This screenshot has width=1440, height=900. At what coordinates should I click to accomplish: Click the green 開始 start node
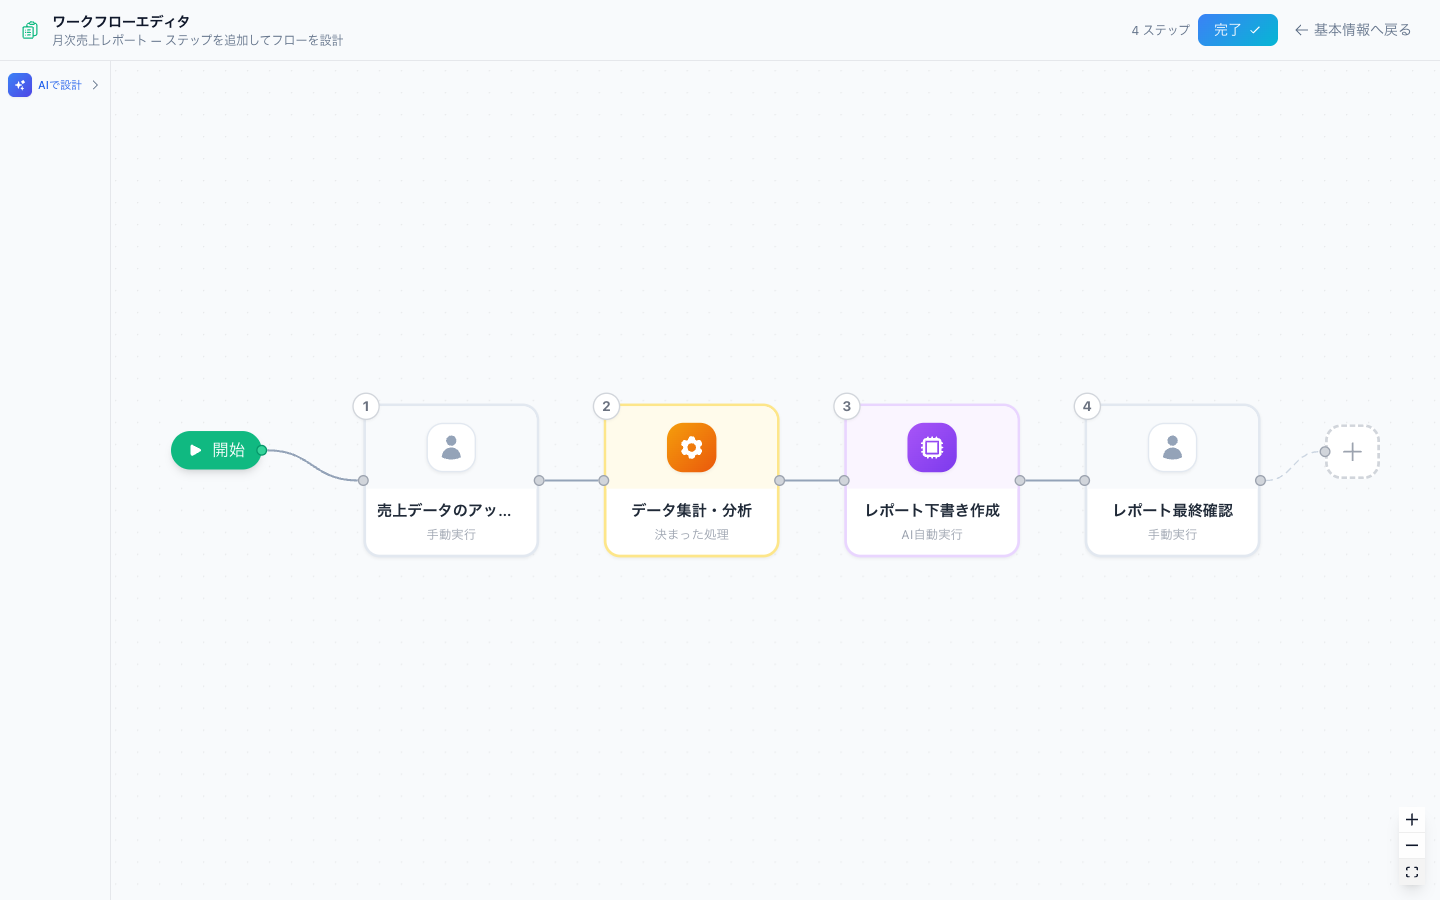coord(216,450)
